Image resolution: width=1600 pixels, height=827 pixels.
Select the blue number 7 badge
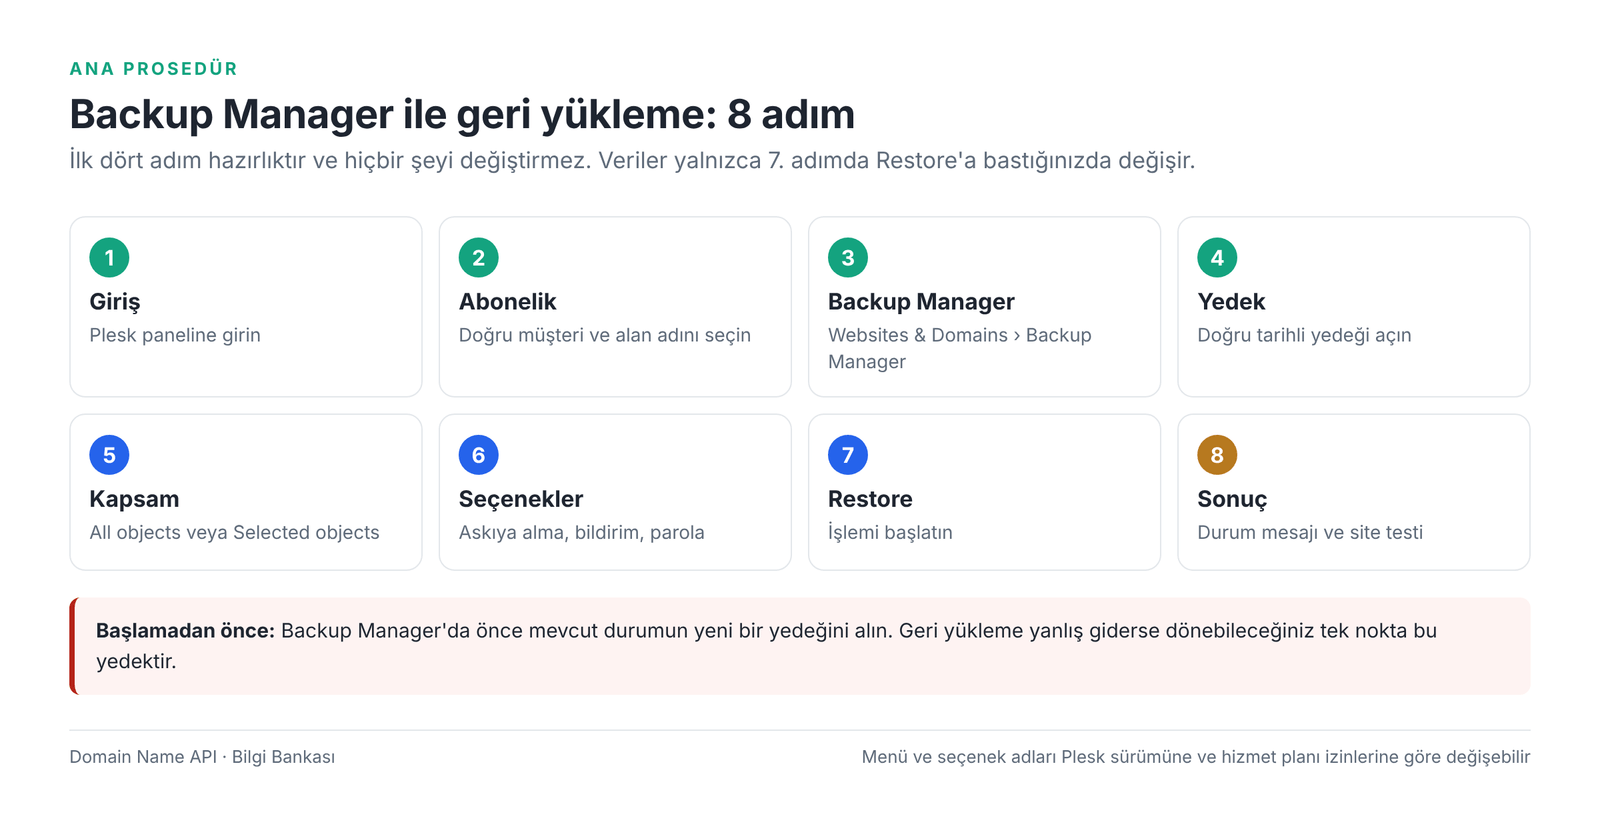click(848, 455)
